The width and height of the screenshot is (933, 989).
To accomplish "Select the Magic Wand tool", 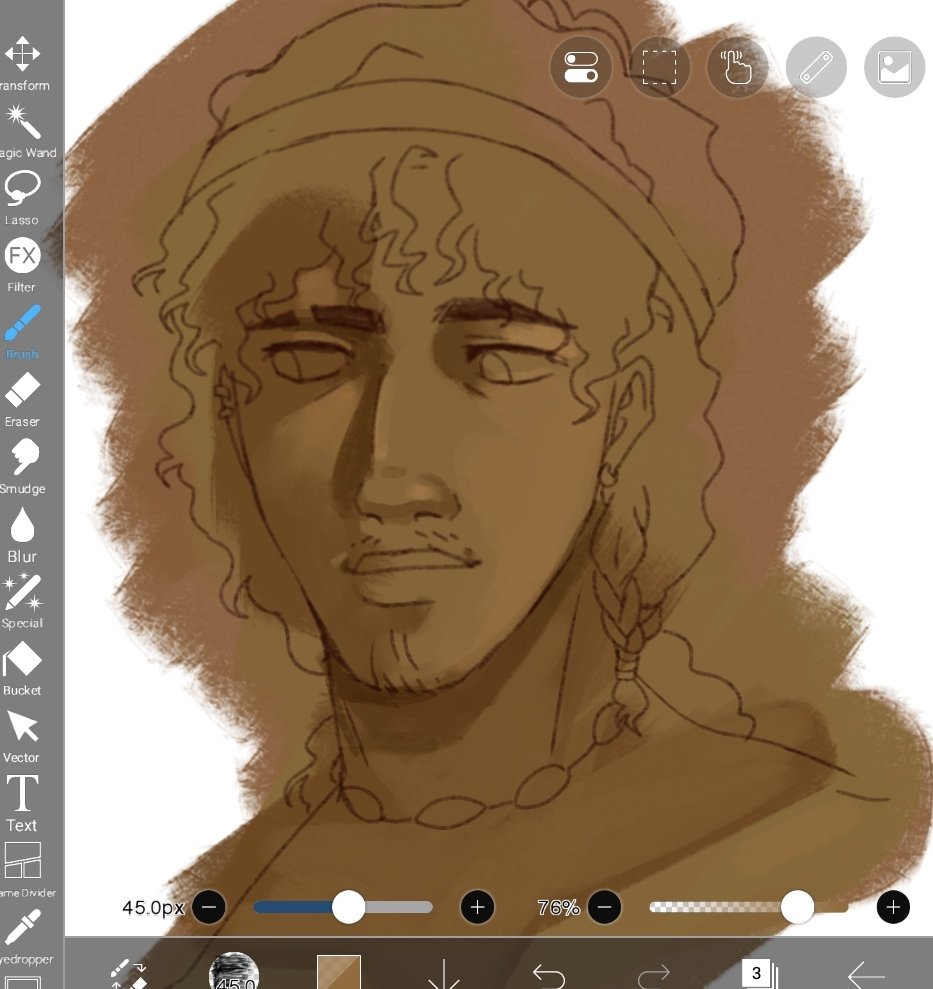I will (x=24, y=131).
